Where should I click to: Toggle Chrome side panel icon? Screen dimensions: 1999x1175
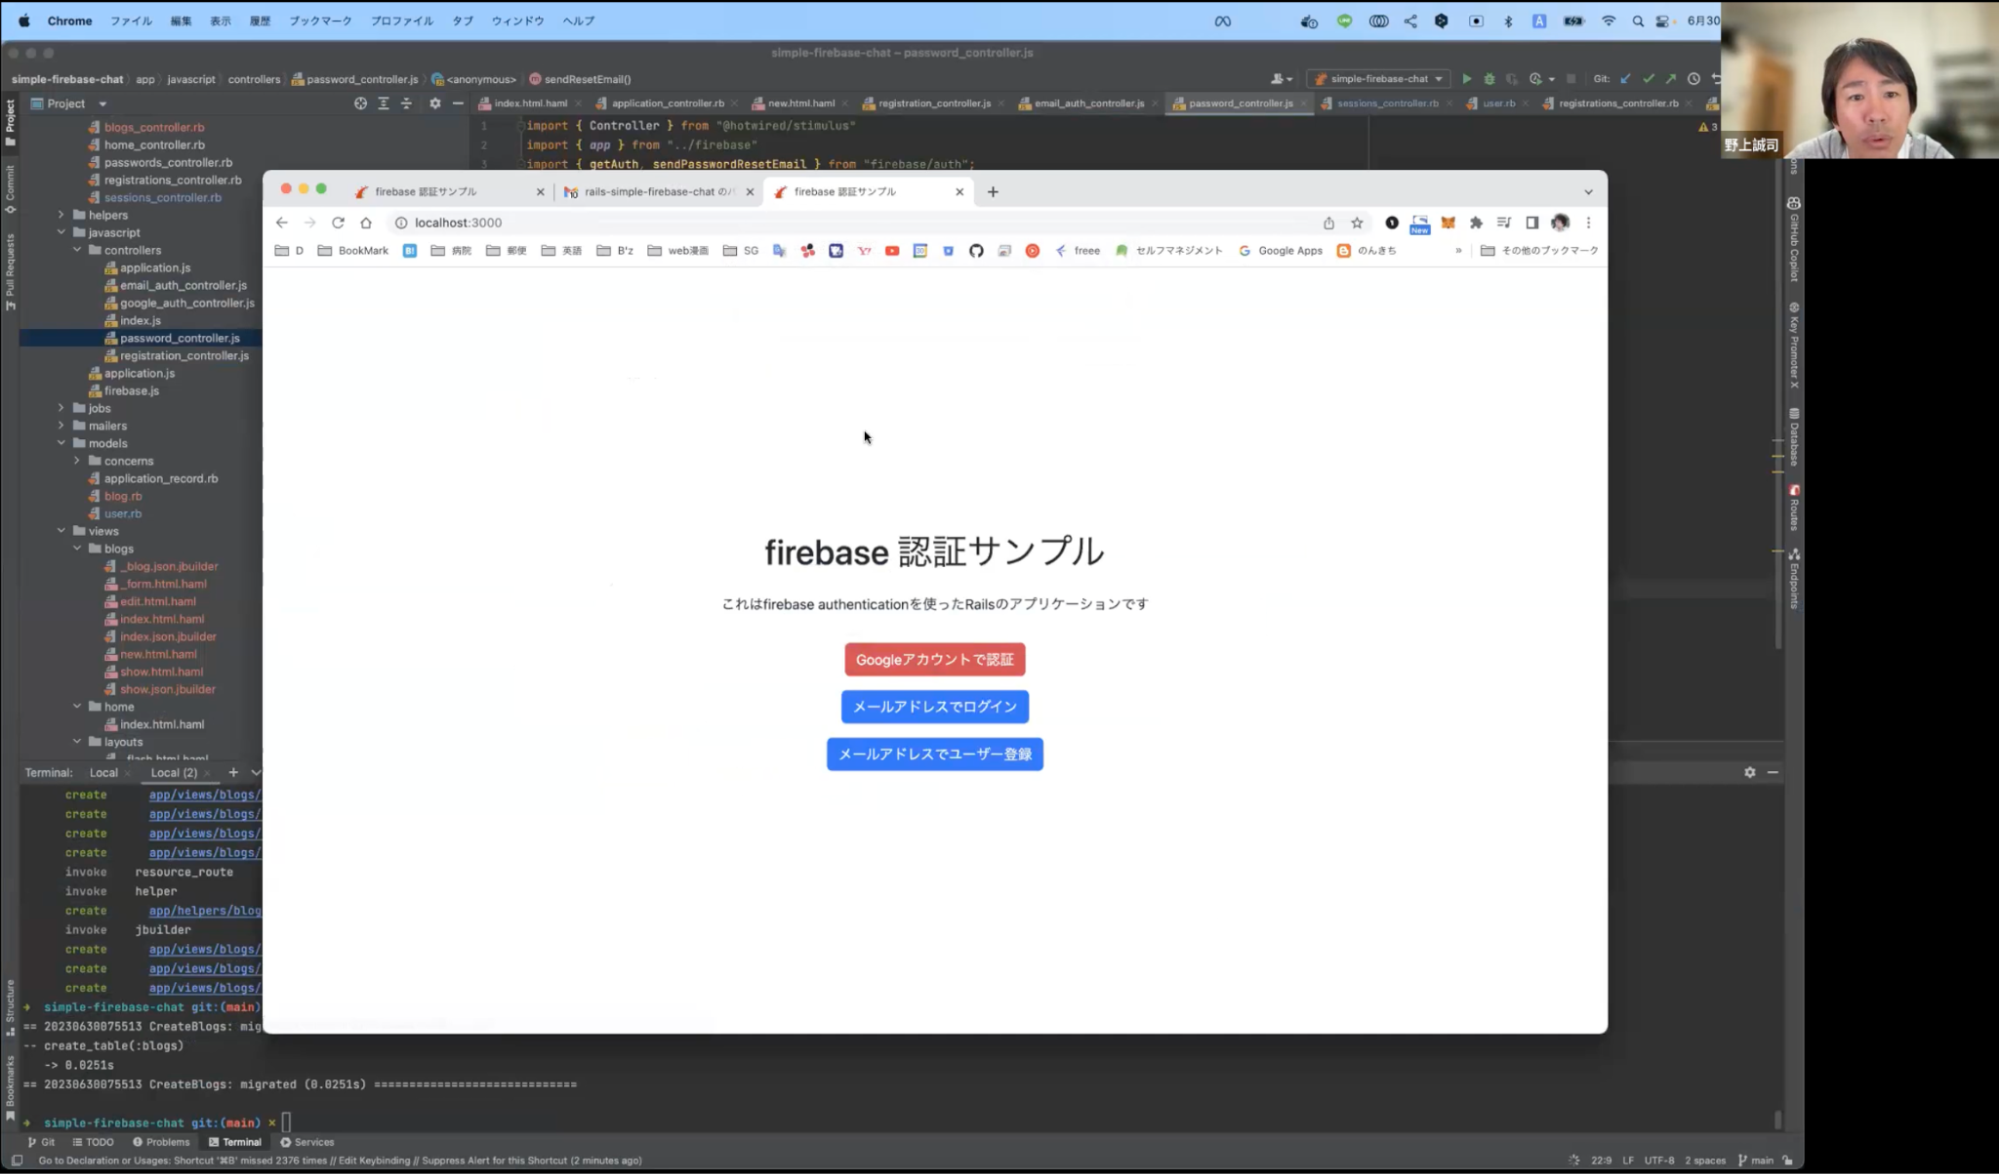click(x=1532, y=223)
